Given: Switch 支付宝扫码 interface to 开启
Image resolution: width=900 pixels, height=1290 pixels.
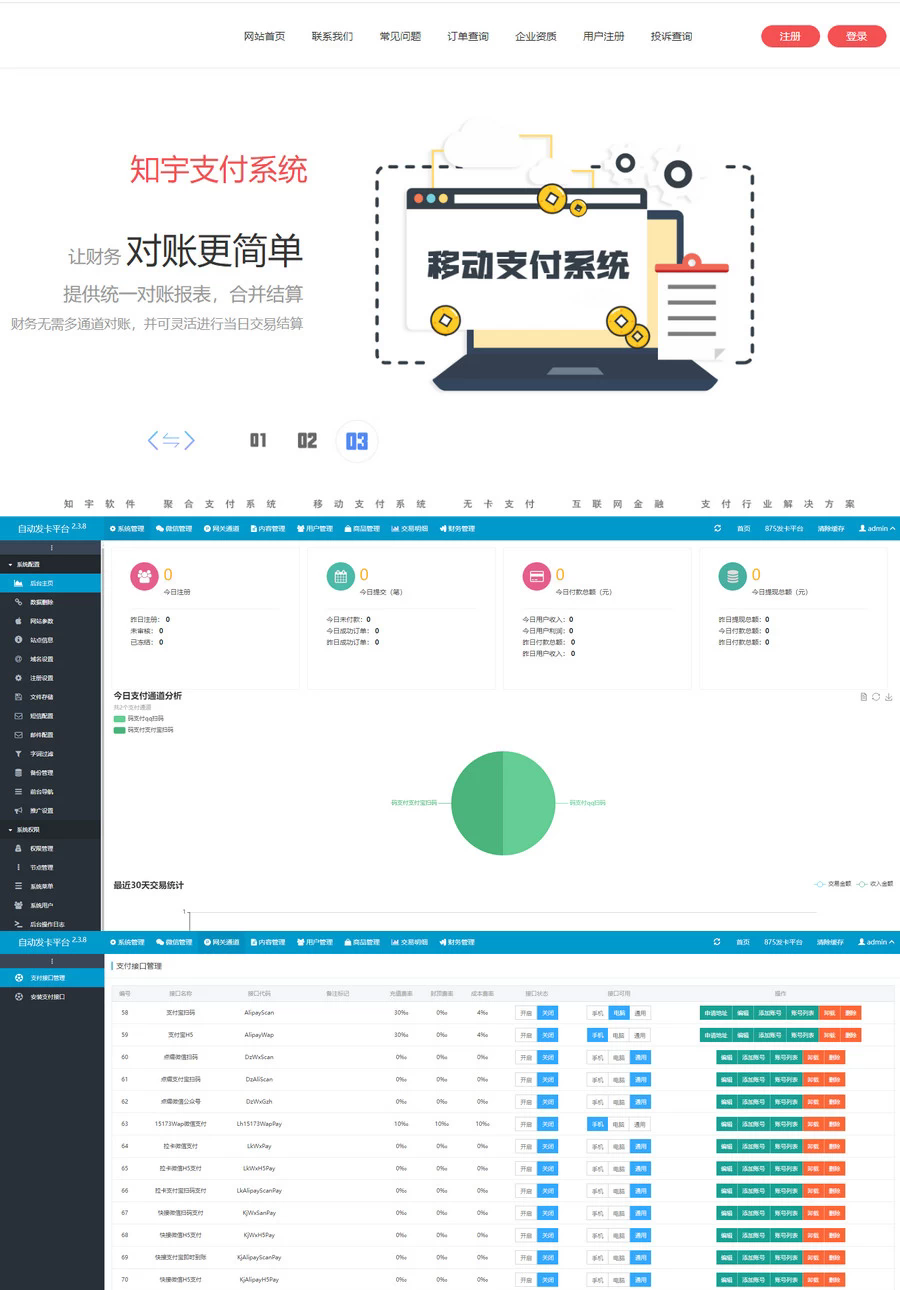Looking at the screenshot, I should pyautogui.click(x=526, y=1013).
